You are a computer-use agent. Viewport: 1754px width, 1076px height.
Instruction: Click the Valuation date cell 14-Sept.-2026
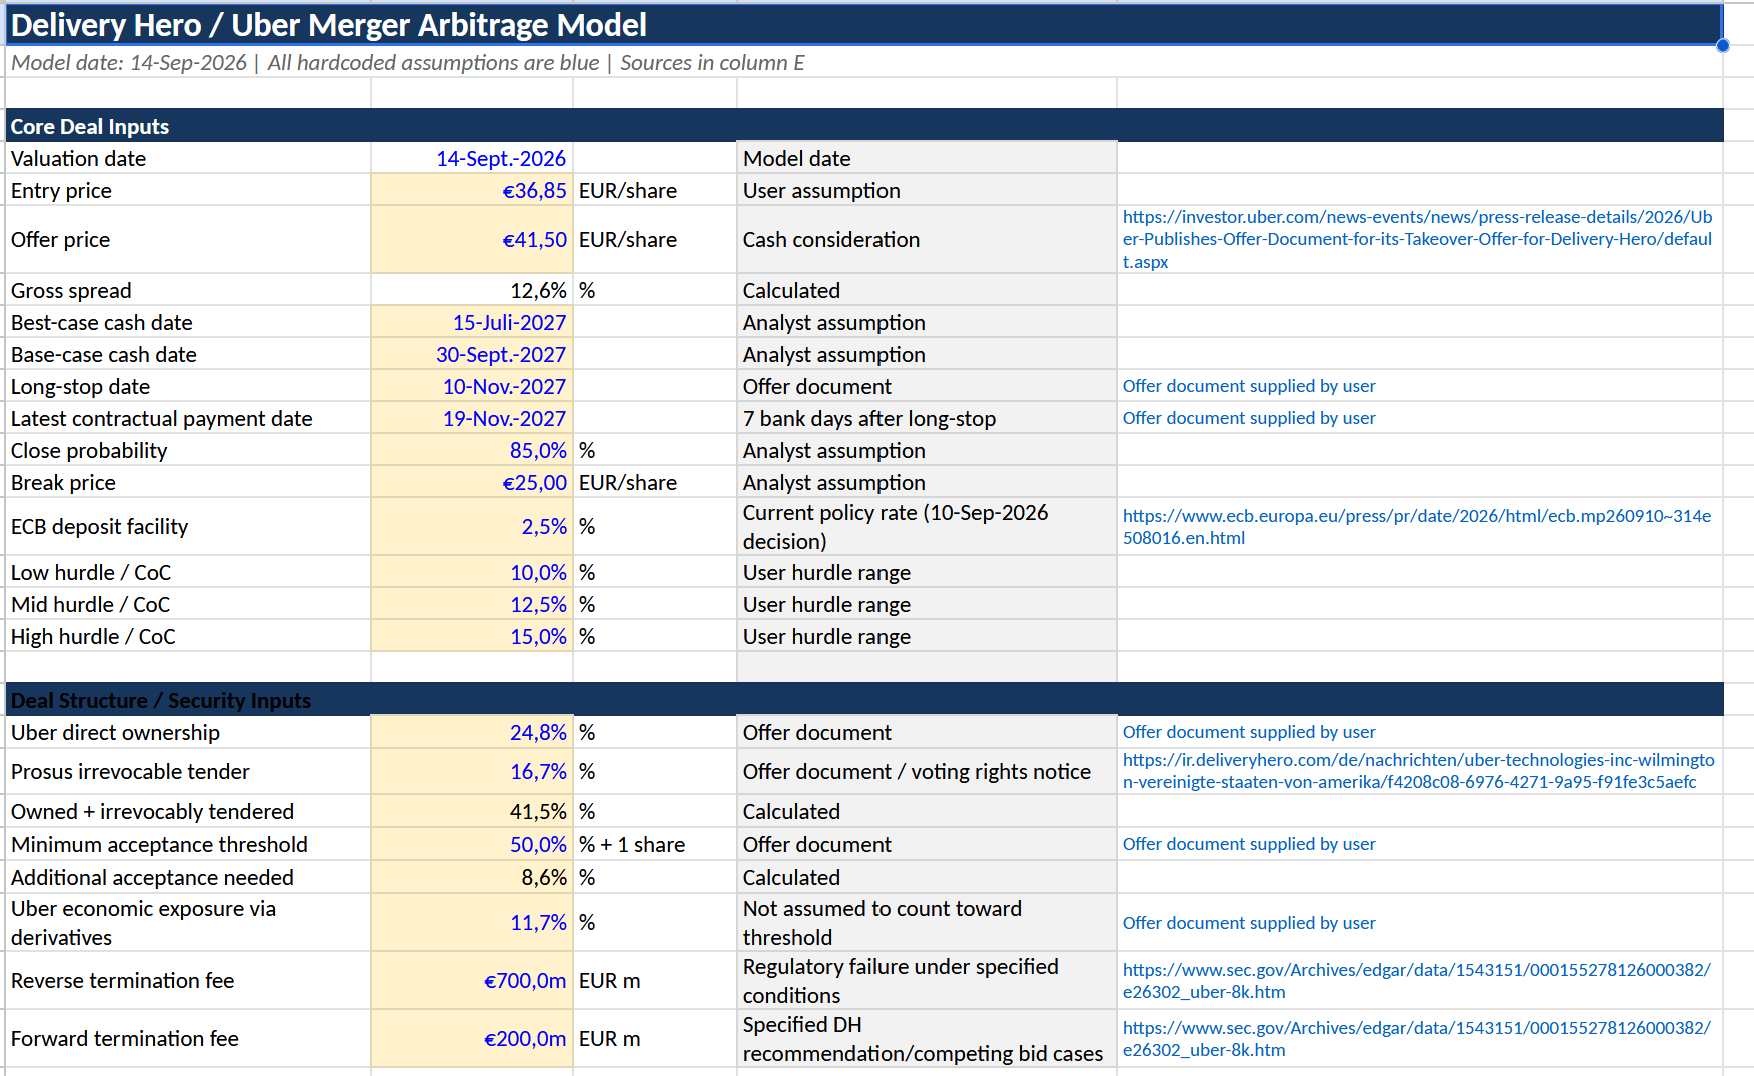point(472,158)
